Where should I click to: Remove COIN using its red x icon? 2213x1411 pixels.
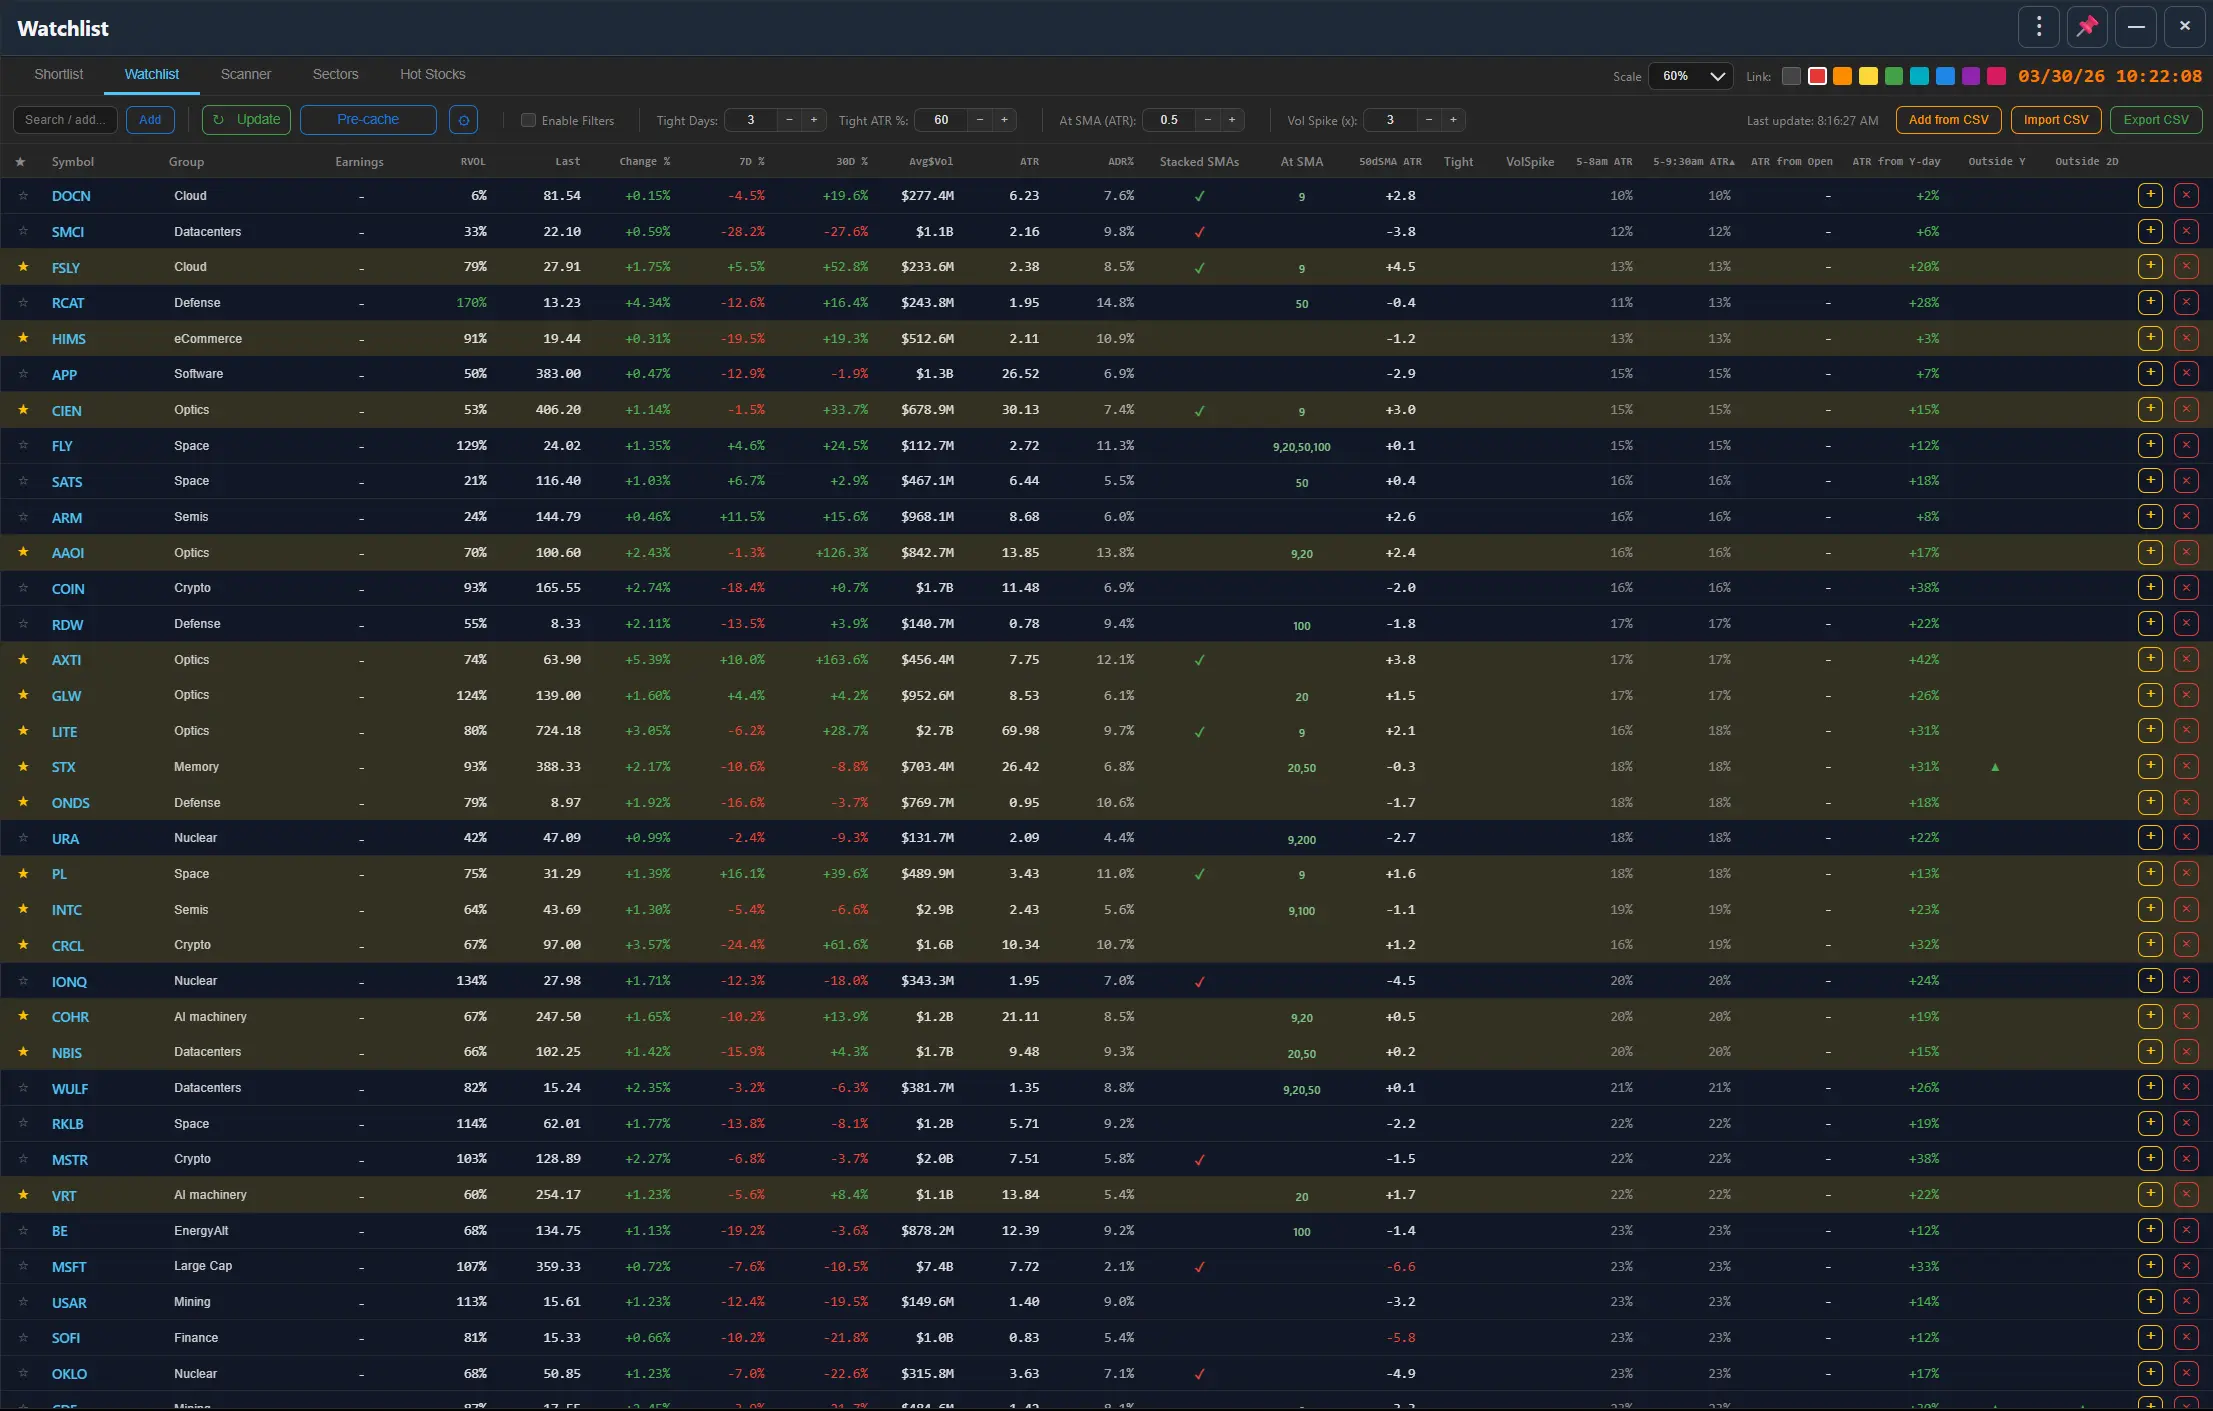tap(2187, 588)
